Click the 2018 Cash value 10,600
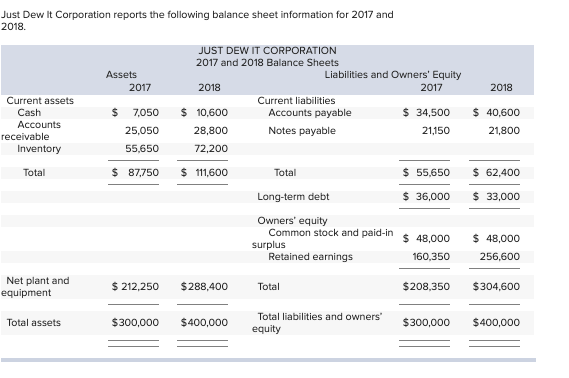Image resolution: width=569 pixels, height=378 pixels. [x=212, y=112]
